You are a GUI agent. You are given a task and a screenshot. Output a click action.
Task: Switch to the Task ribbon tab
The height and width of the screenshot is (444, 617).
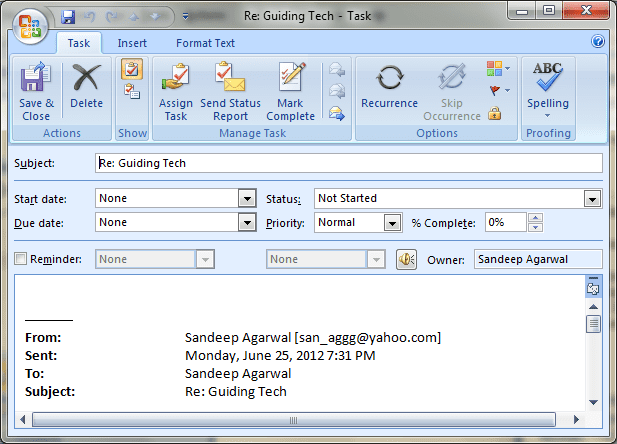click(79, 43)
